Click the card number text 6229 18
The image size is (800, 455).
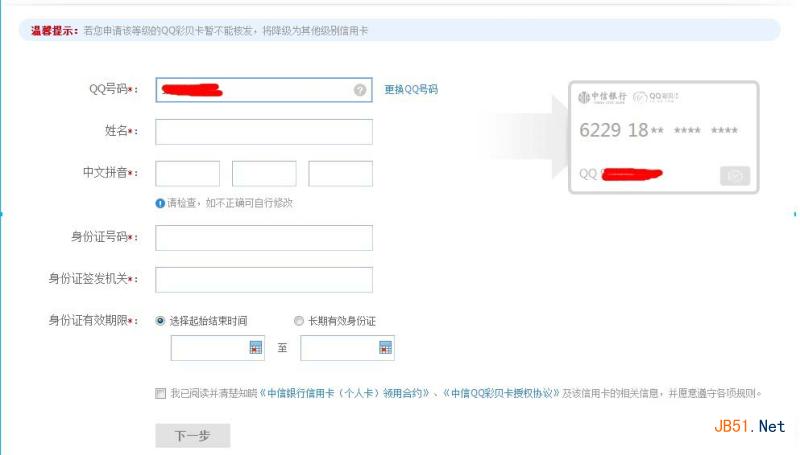pyautogui.click(x=614, y=130)
